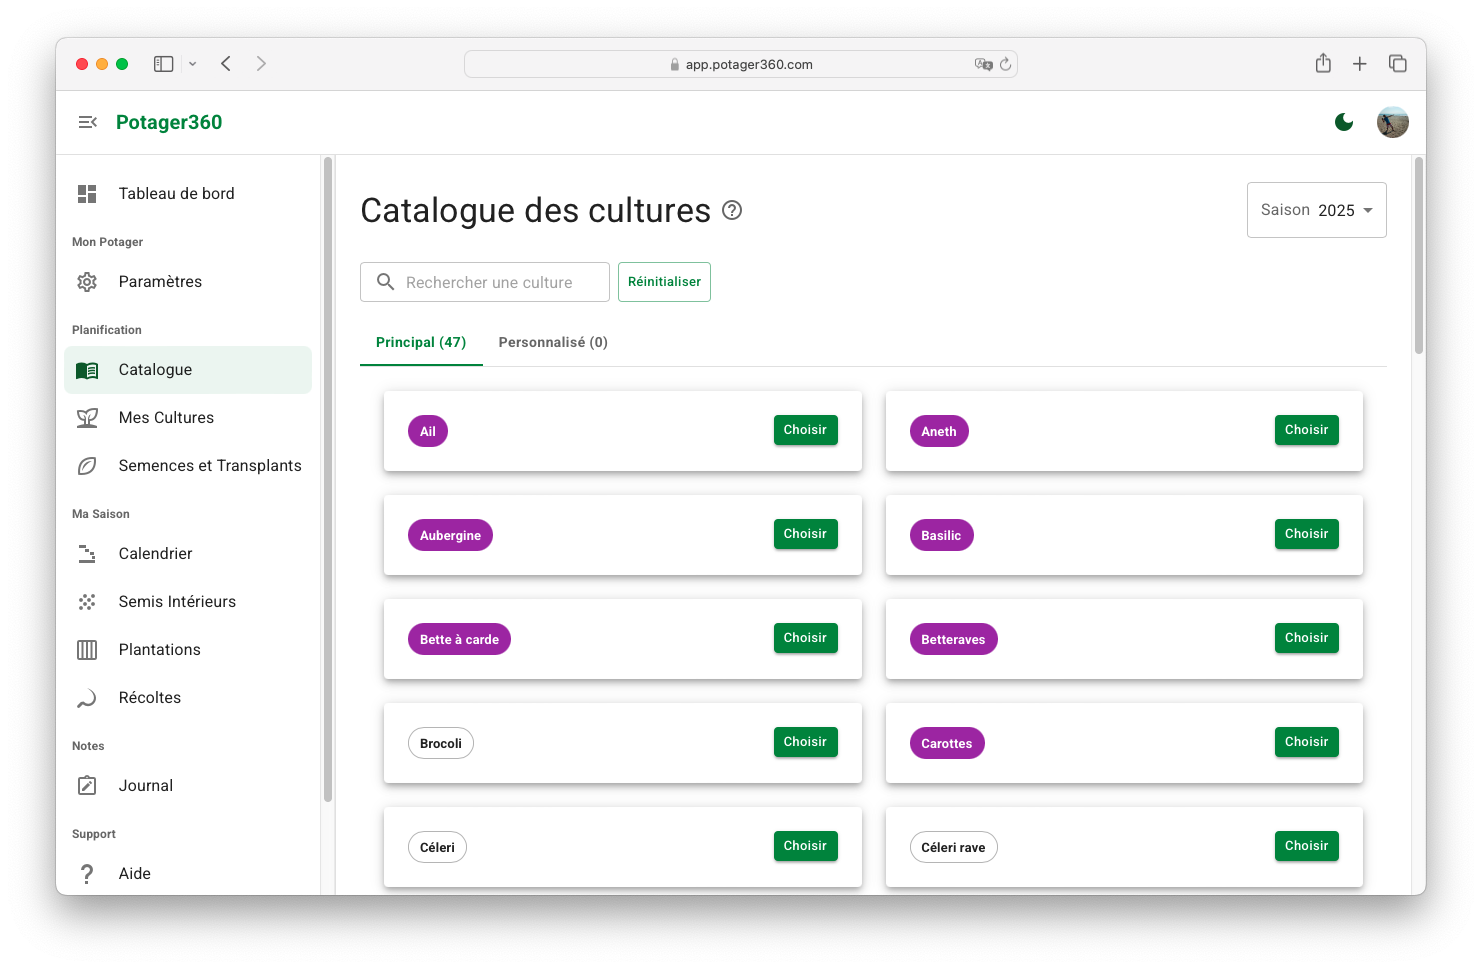The height and width of the screenshot is (969, 1482).
Task: Click the Journal notes icon
Action: [x=87, y=785]
